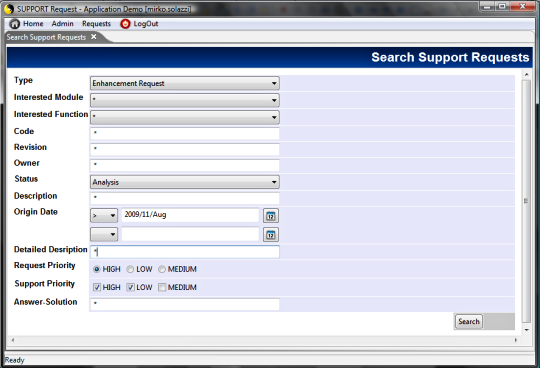Click the Request Priority label

[x=44, y=265]
